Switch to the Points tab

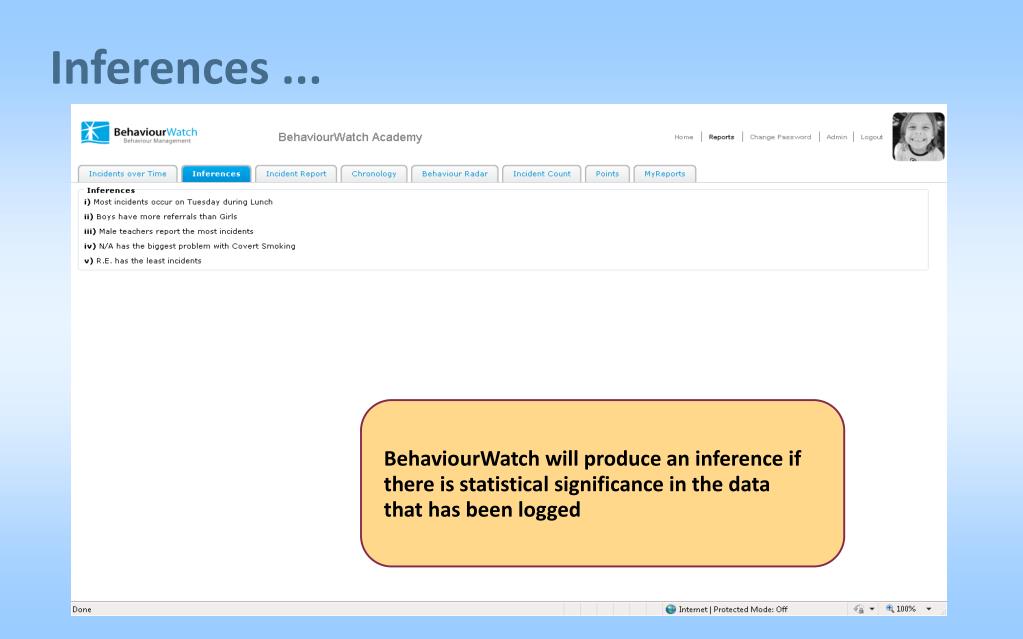pos(607,174)
